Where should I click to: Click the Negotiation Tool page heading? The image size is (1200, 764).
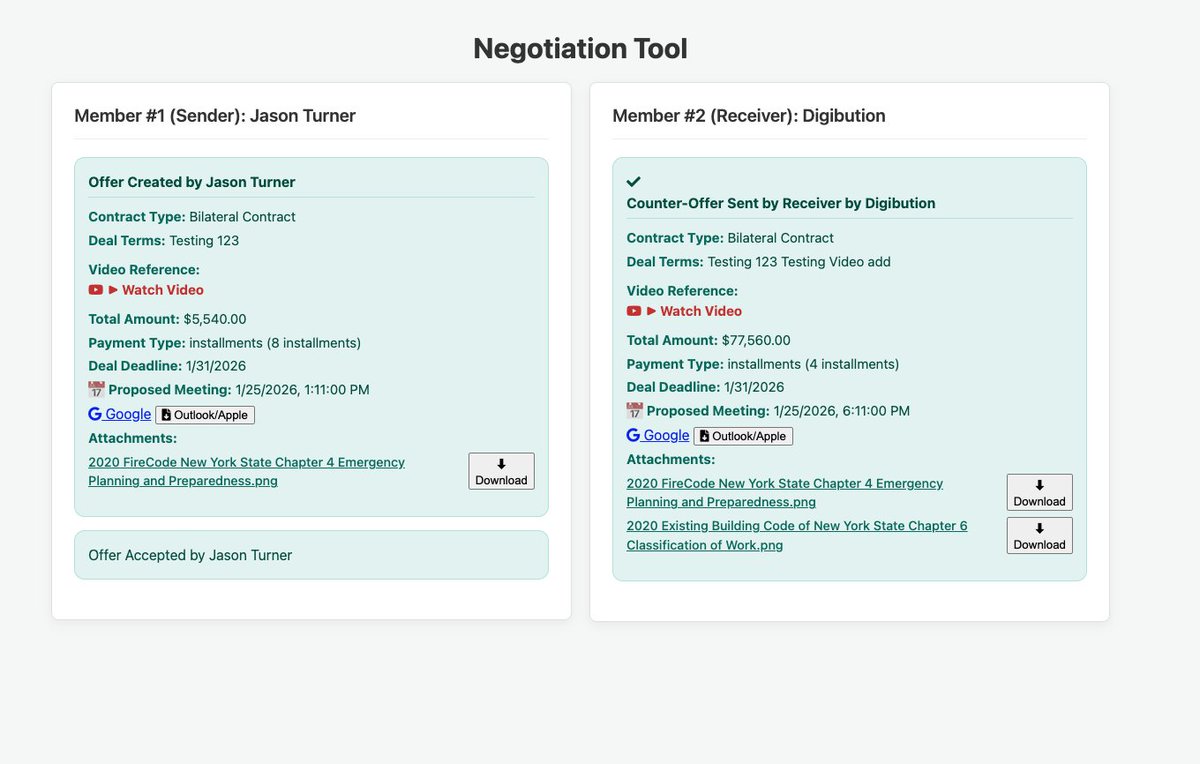tap(580, 48)
